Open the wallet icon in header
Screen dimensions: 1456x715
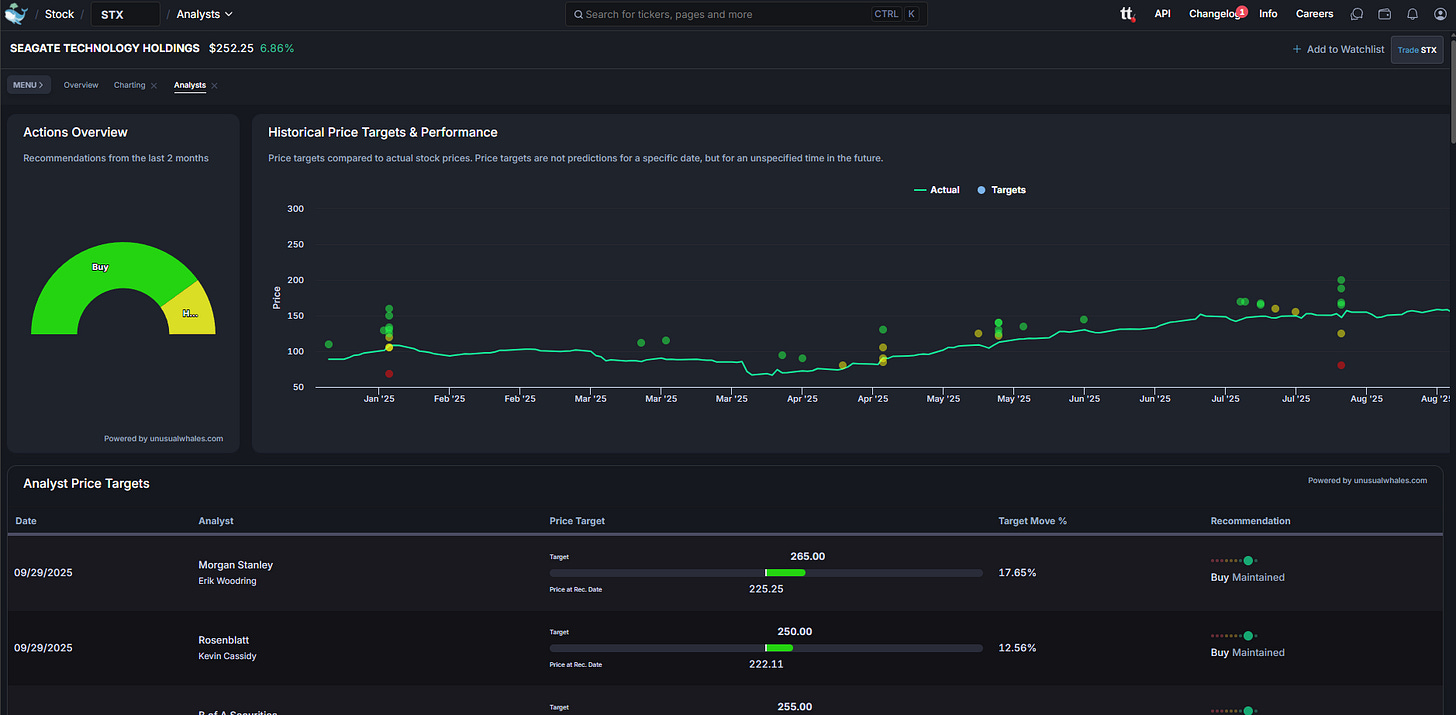coord(1385,14)
